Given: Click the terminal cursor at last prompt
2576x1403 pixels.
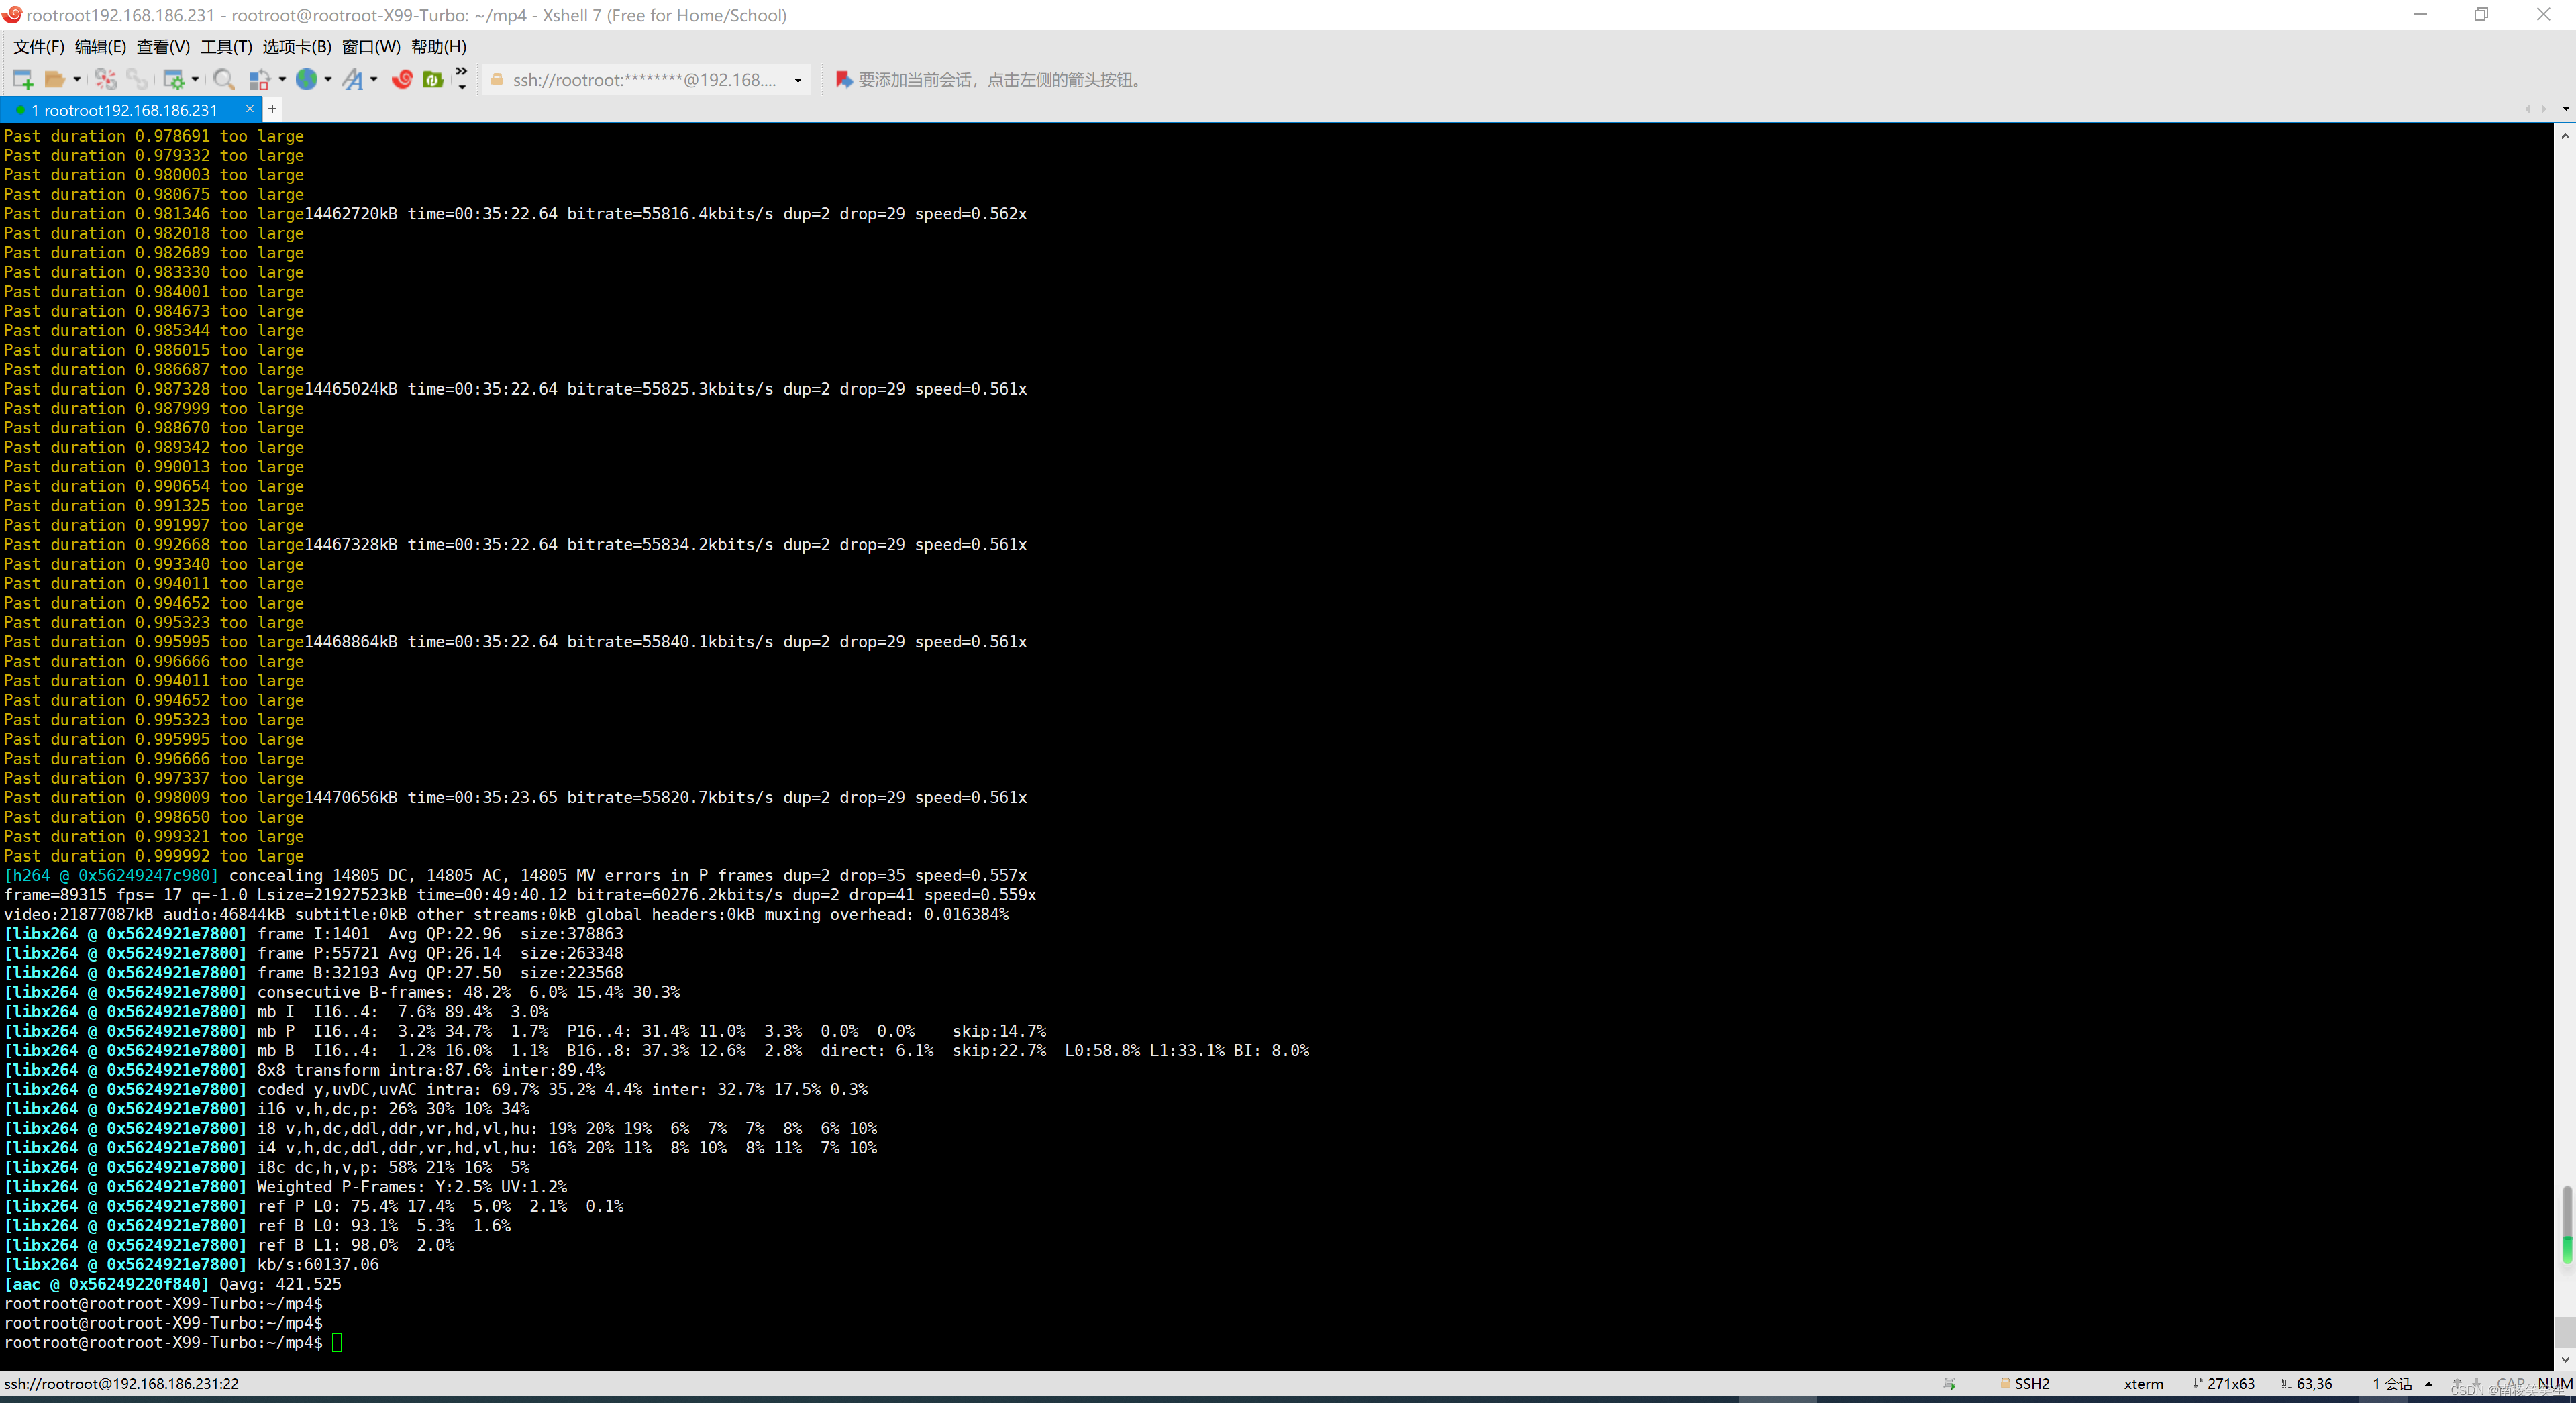Looking at the screenshot, I should (x=337, y=1342).
